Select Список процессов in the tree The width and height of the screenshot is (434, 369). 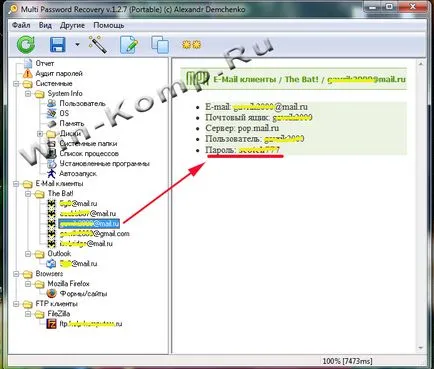[89, 154]
